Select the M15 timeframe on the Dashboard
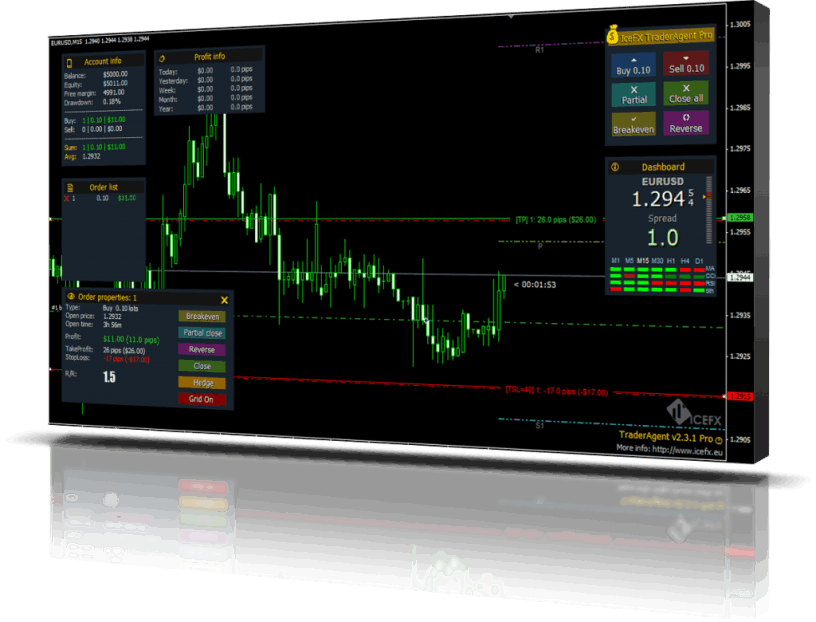 pyautogui.click(x=643, y=260)
